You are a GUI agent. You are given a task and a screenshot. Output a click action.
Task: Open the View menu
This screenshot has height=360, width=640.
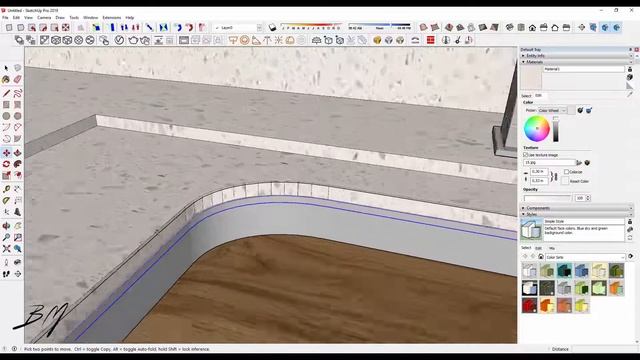coord(28,18)
